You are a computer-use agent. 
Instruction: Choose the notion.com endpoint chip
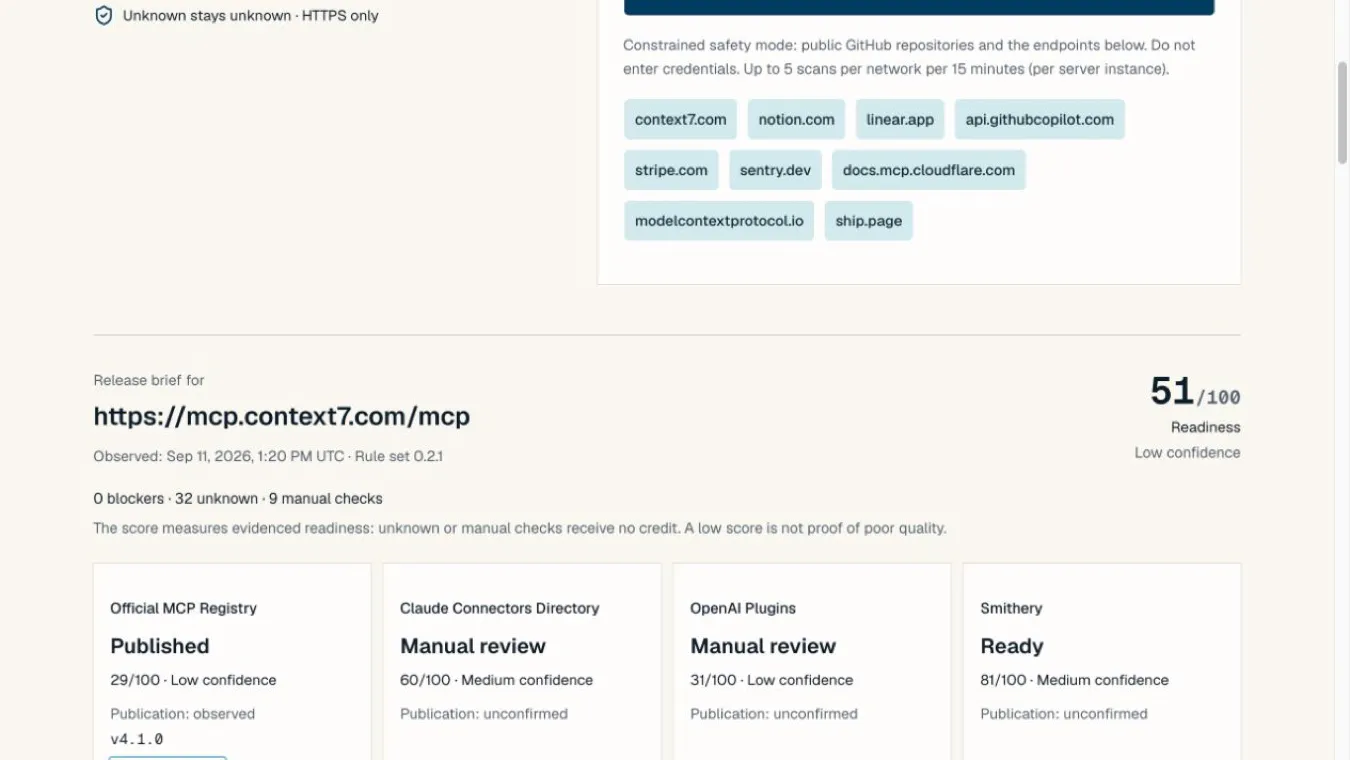tap(796, 119)
